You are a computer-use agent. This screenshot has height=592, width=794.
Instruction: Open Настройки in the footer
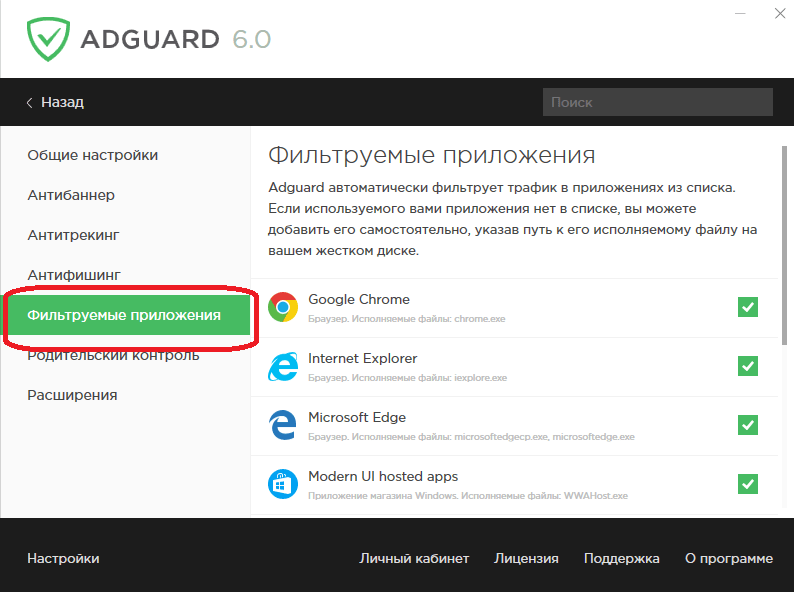point(63,559)
